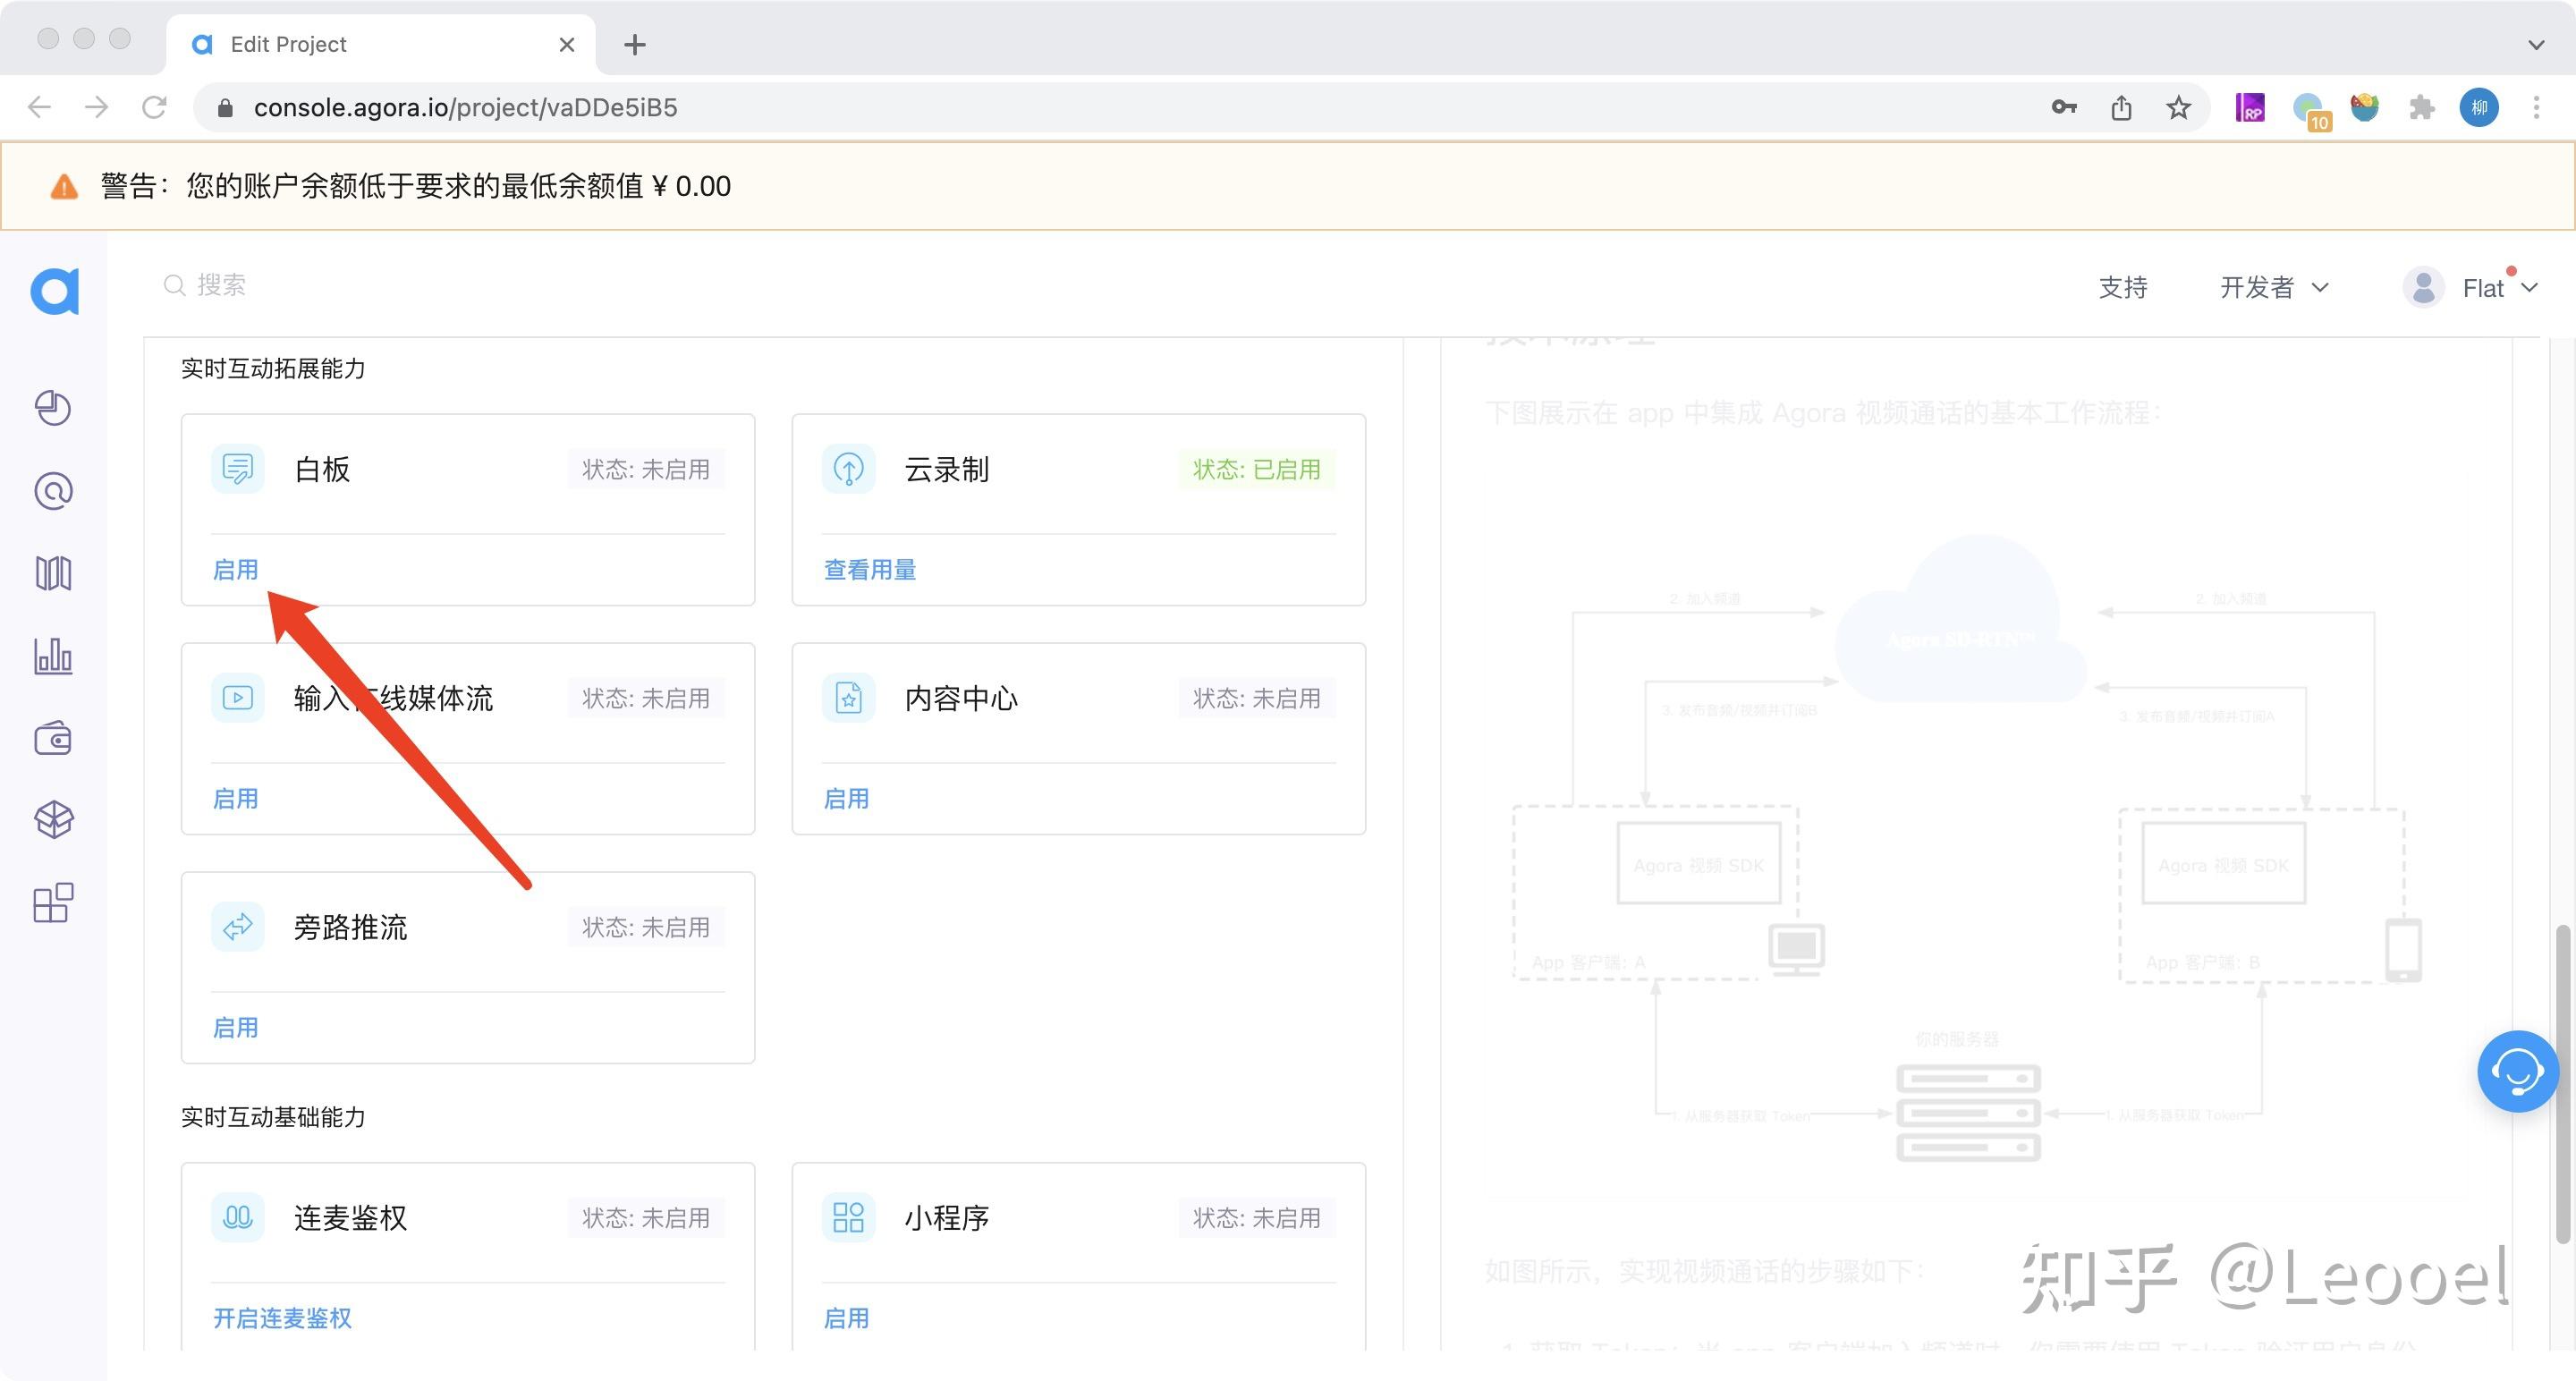Open the bar chart analytics sidebar icon
The height and width of the screenshot is (1381, 2576).
pyautogui.click(x=53, y=656)
